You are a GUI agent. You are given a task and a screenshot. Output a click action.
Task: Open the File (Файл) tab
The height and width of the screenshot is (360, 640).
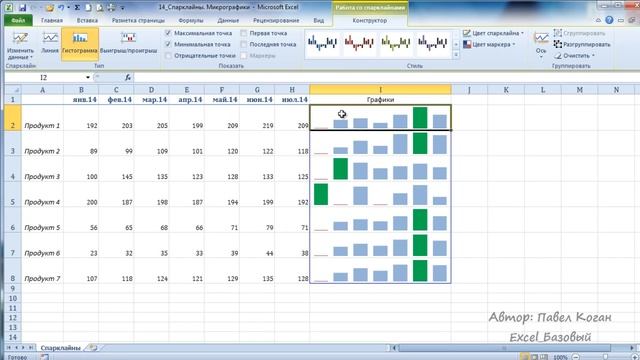click(18, 20)
